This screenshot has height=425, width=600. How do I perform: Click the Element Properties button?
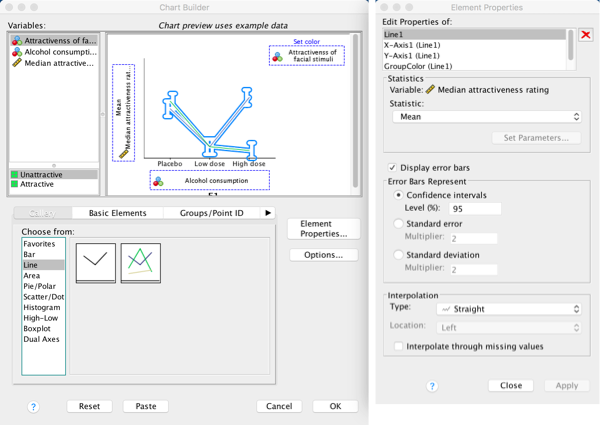pos(322,228)
